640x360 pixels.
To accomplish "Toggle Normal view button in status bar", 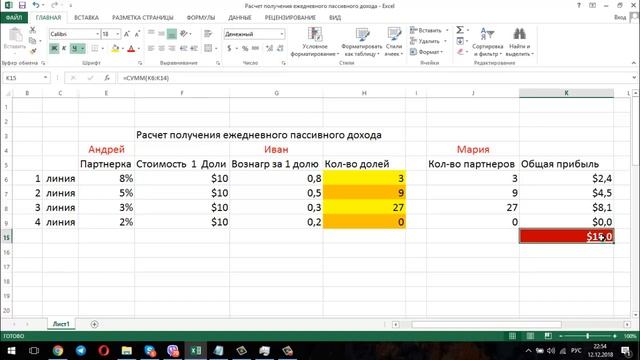I will 512,336.
